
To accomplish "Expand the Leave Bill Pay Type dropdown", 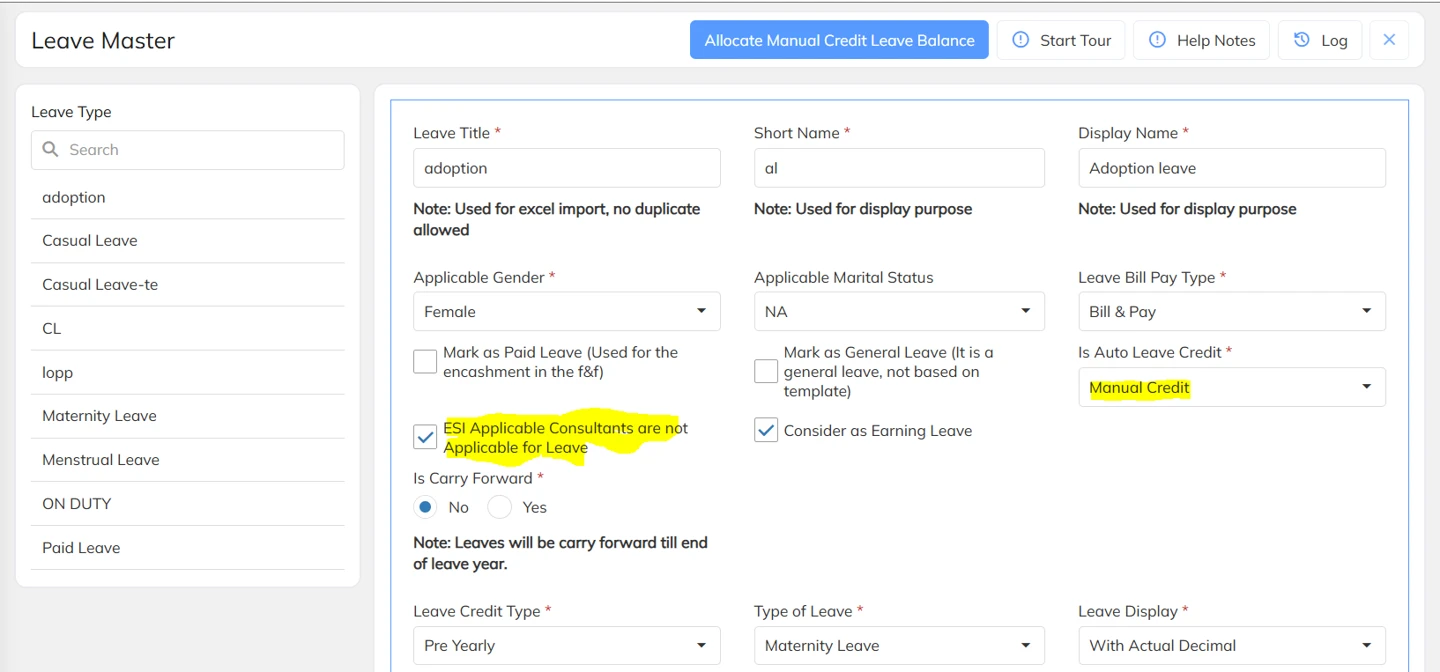I will [1231, 312].
